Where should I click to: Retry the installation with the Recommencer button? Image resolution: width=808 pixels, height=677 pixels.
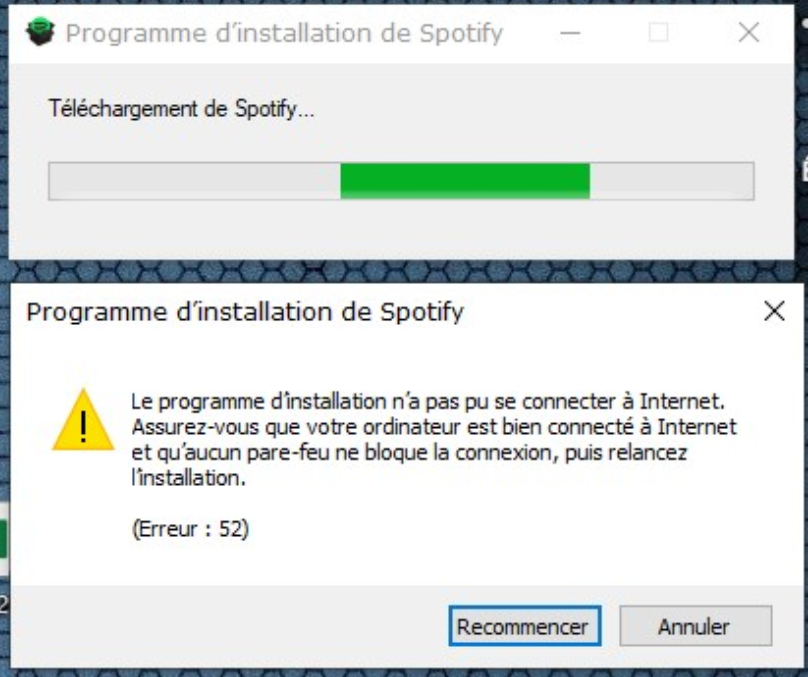[x=525, y=626]
